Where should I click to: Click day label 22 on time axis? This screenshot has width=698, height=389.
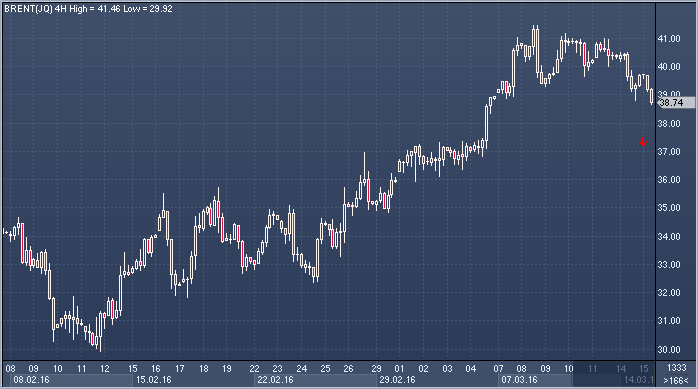pyautogui.click(x=254, y=369)
